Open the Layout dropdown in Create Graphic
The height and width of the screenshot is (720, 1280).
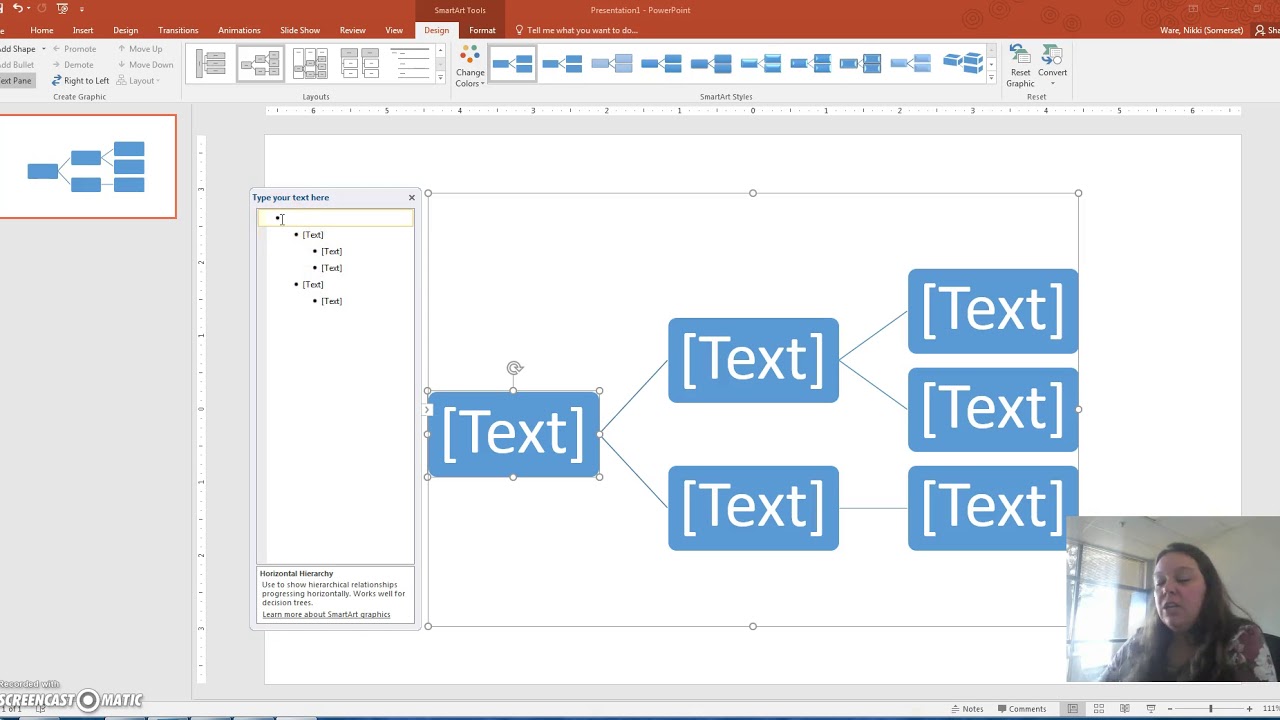138,81
